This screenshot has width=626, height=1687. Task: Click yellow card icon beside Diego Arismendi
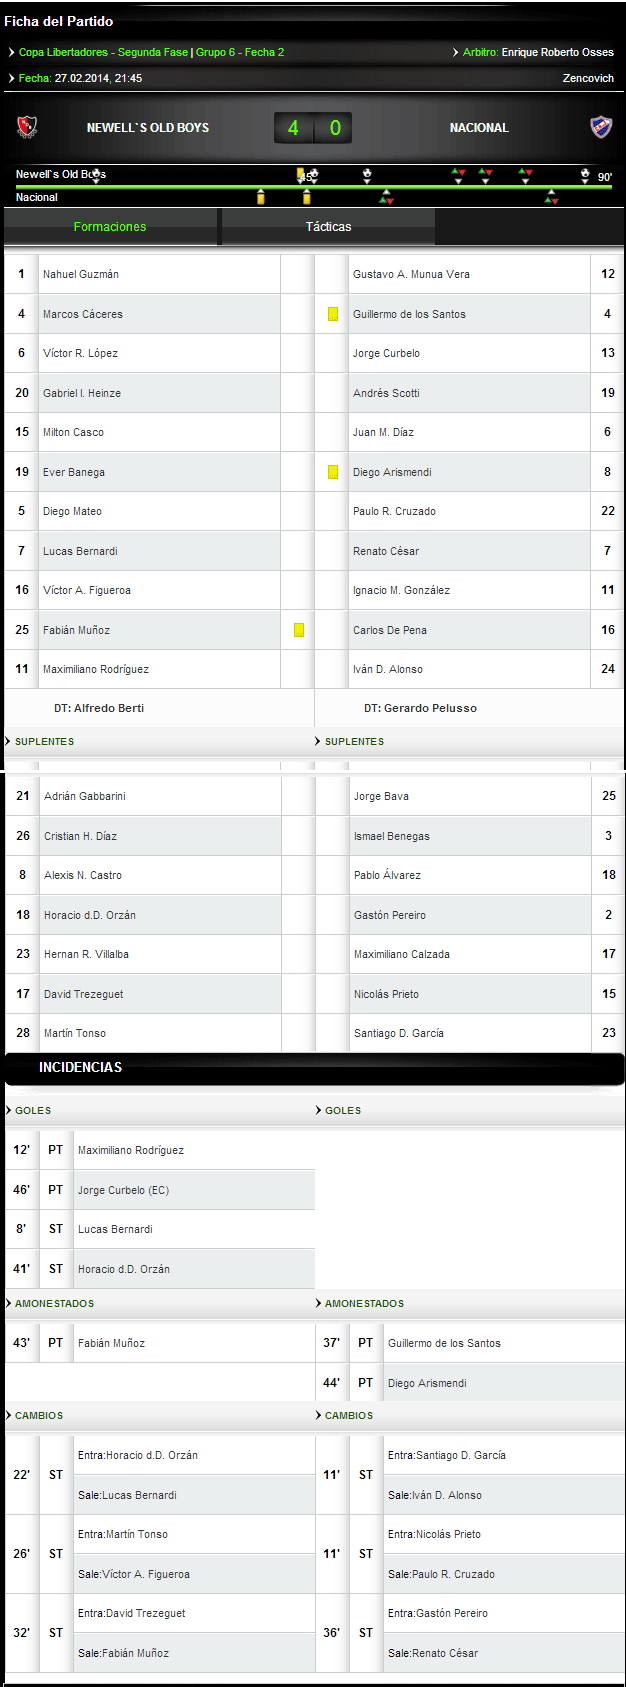(333, 472)
